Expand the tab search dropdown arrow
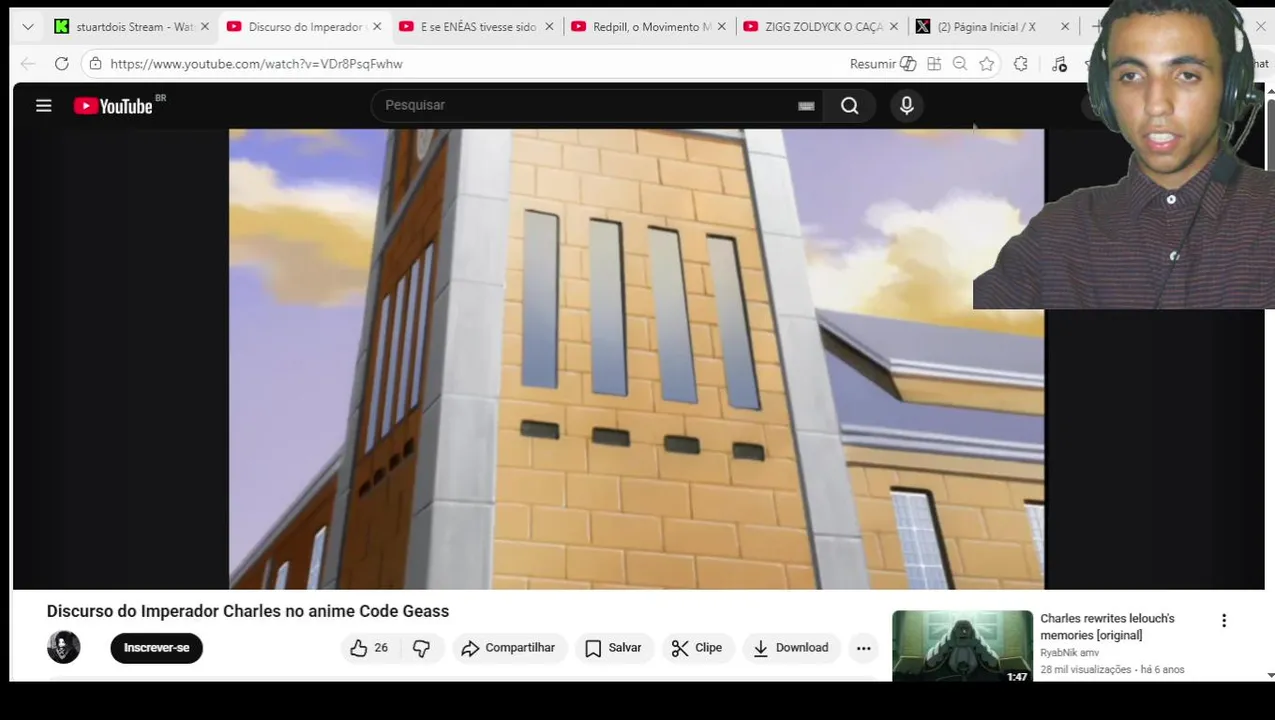1275x720 pixels. pyautogui.click(x=28, y=27)
